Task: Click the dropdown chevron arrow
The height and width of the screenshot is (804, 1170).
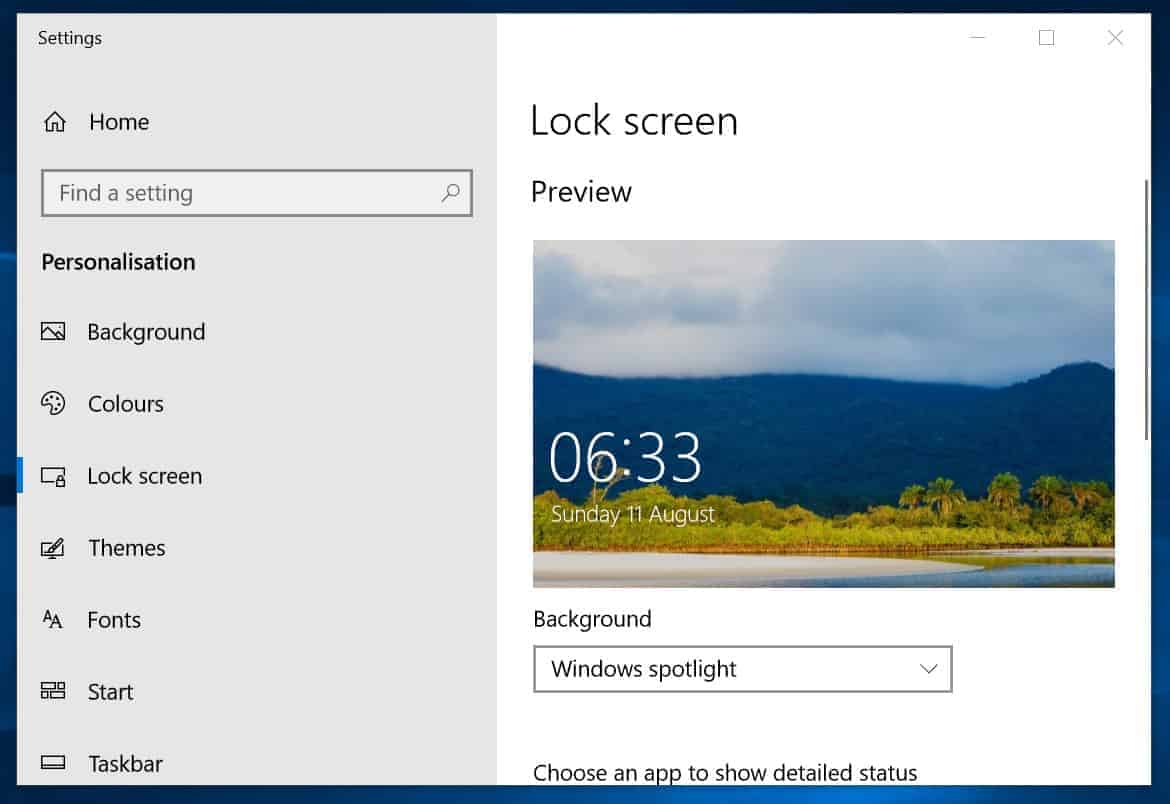Action: (928, 669)
